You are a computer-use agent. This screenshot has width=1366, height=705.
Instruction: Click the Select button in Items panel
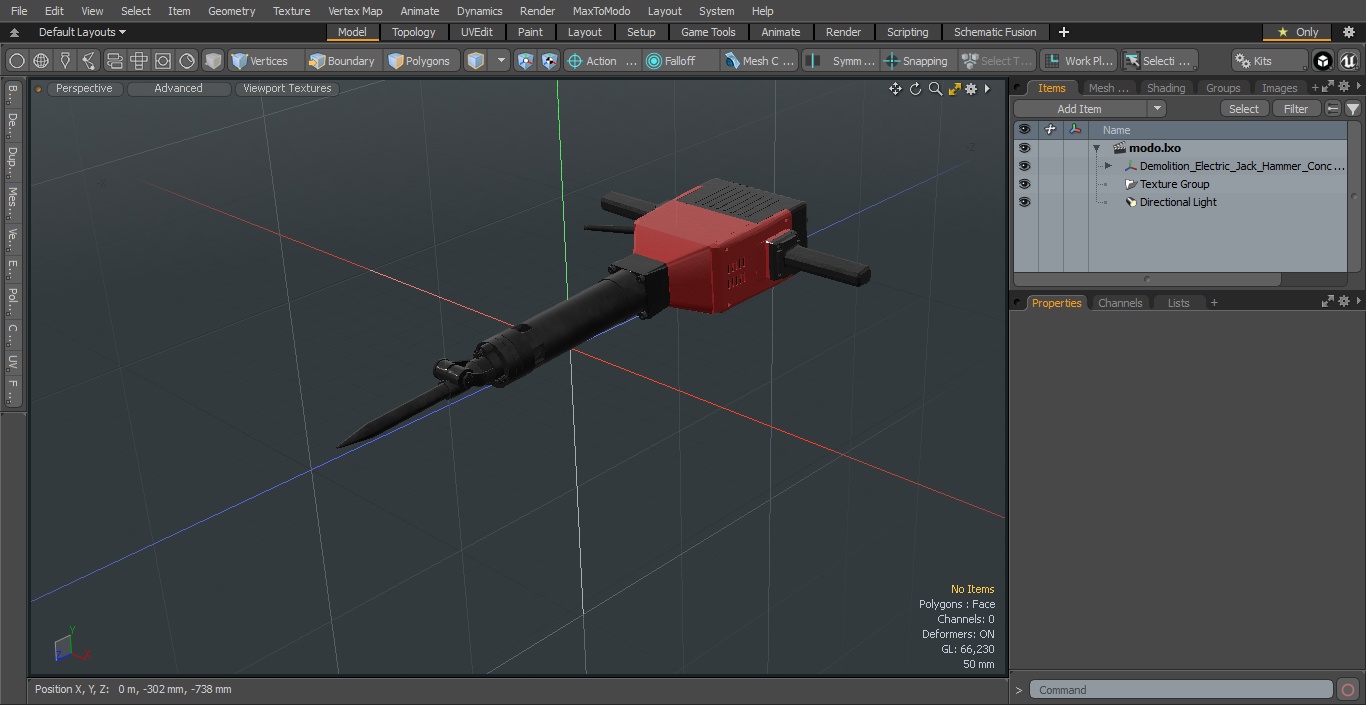click(1244, 109)
